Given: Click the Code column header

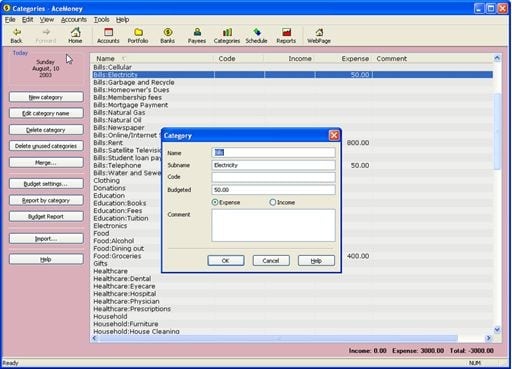Looking at the screenshot, I should 239,59.
